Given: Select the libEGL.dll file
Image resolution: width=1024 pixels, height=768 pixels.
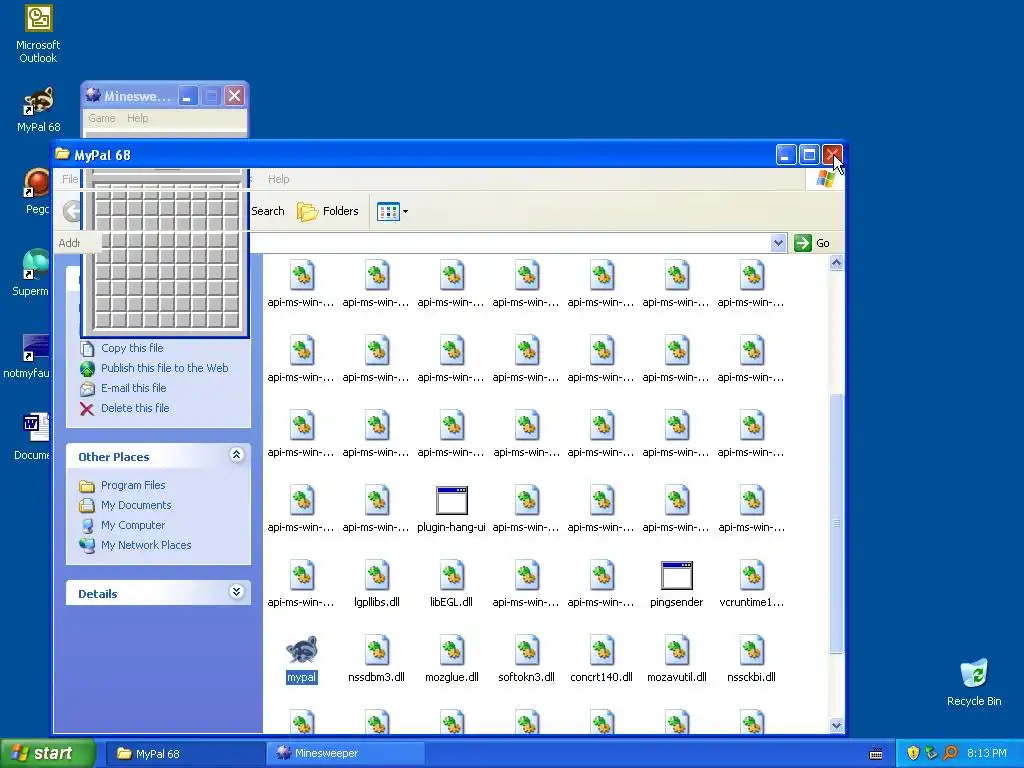Looking at the screenshot, I should pos(451,584).
